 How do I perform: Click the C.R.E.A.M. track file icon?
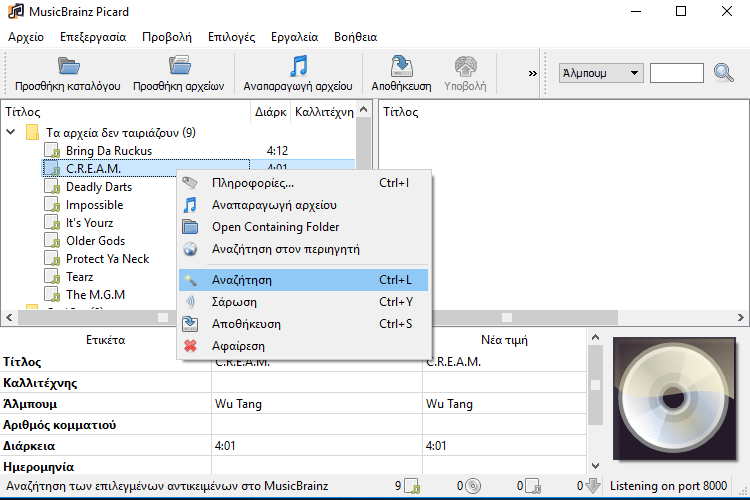click(52, 168)
